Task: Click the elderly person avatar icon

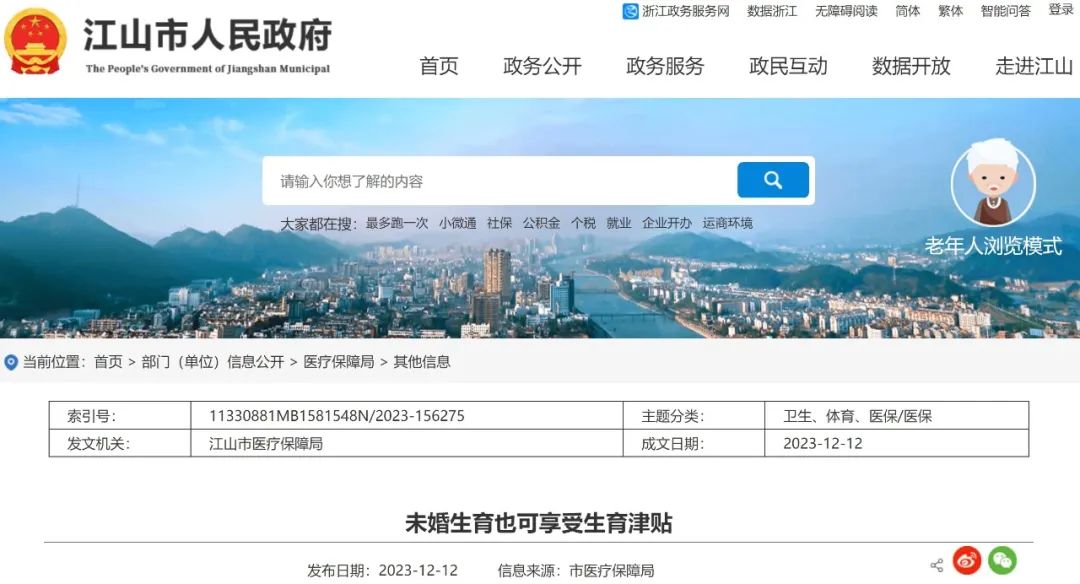Action: click(993, 183)
